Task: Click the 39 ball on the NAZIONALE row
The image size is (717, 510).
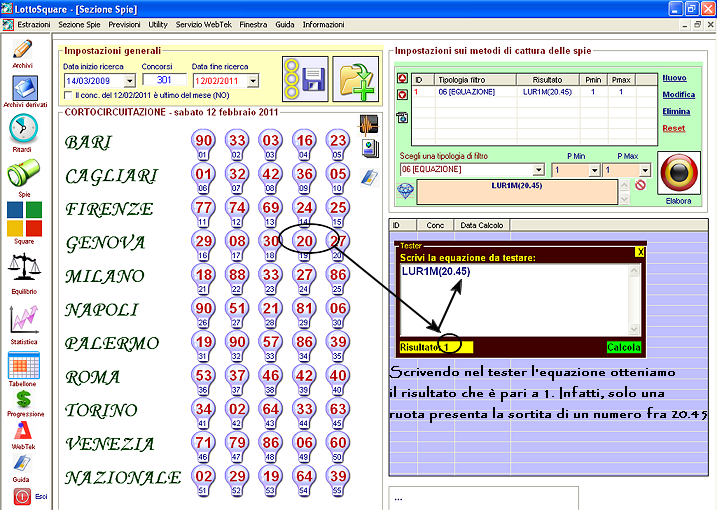Action: pyautogui.click(x=338, y=476)
